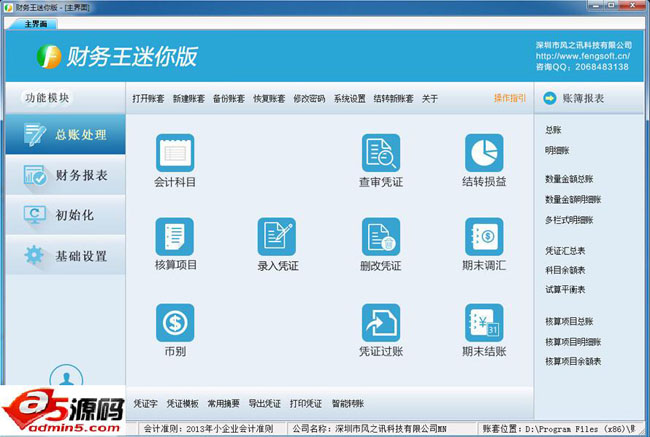Select the 财务报表 module
Viewport: 650px width, 437px height.
[x=65, y=175]
